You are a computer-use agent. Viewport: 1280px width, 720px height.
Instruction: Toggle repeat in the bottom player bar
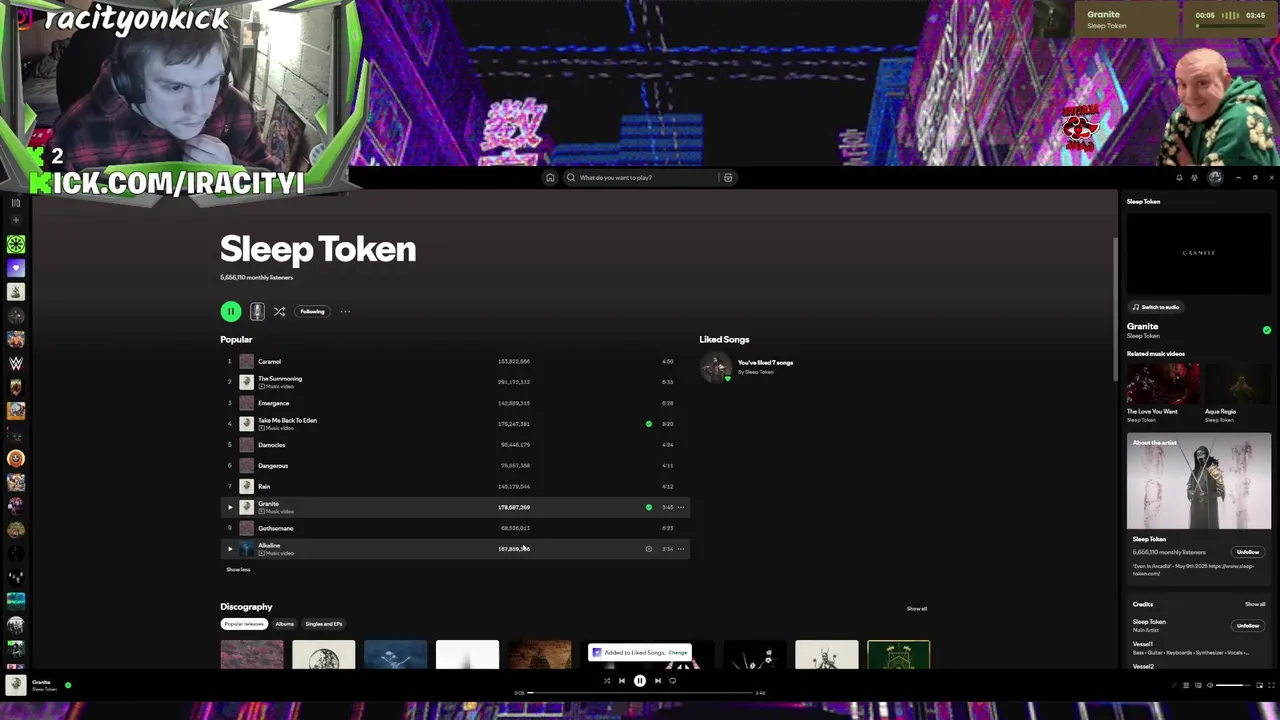coord(673,681)
